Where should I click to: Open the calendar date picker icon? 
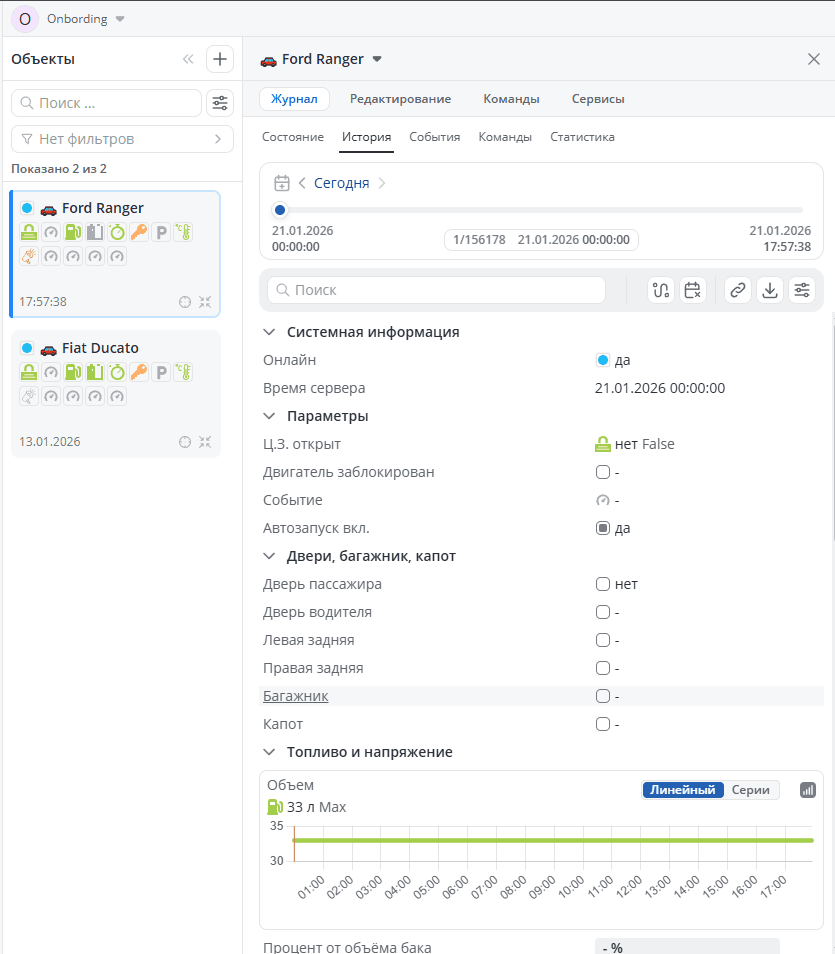tap(282, 183)
